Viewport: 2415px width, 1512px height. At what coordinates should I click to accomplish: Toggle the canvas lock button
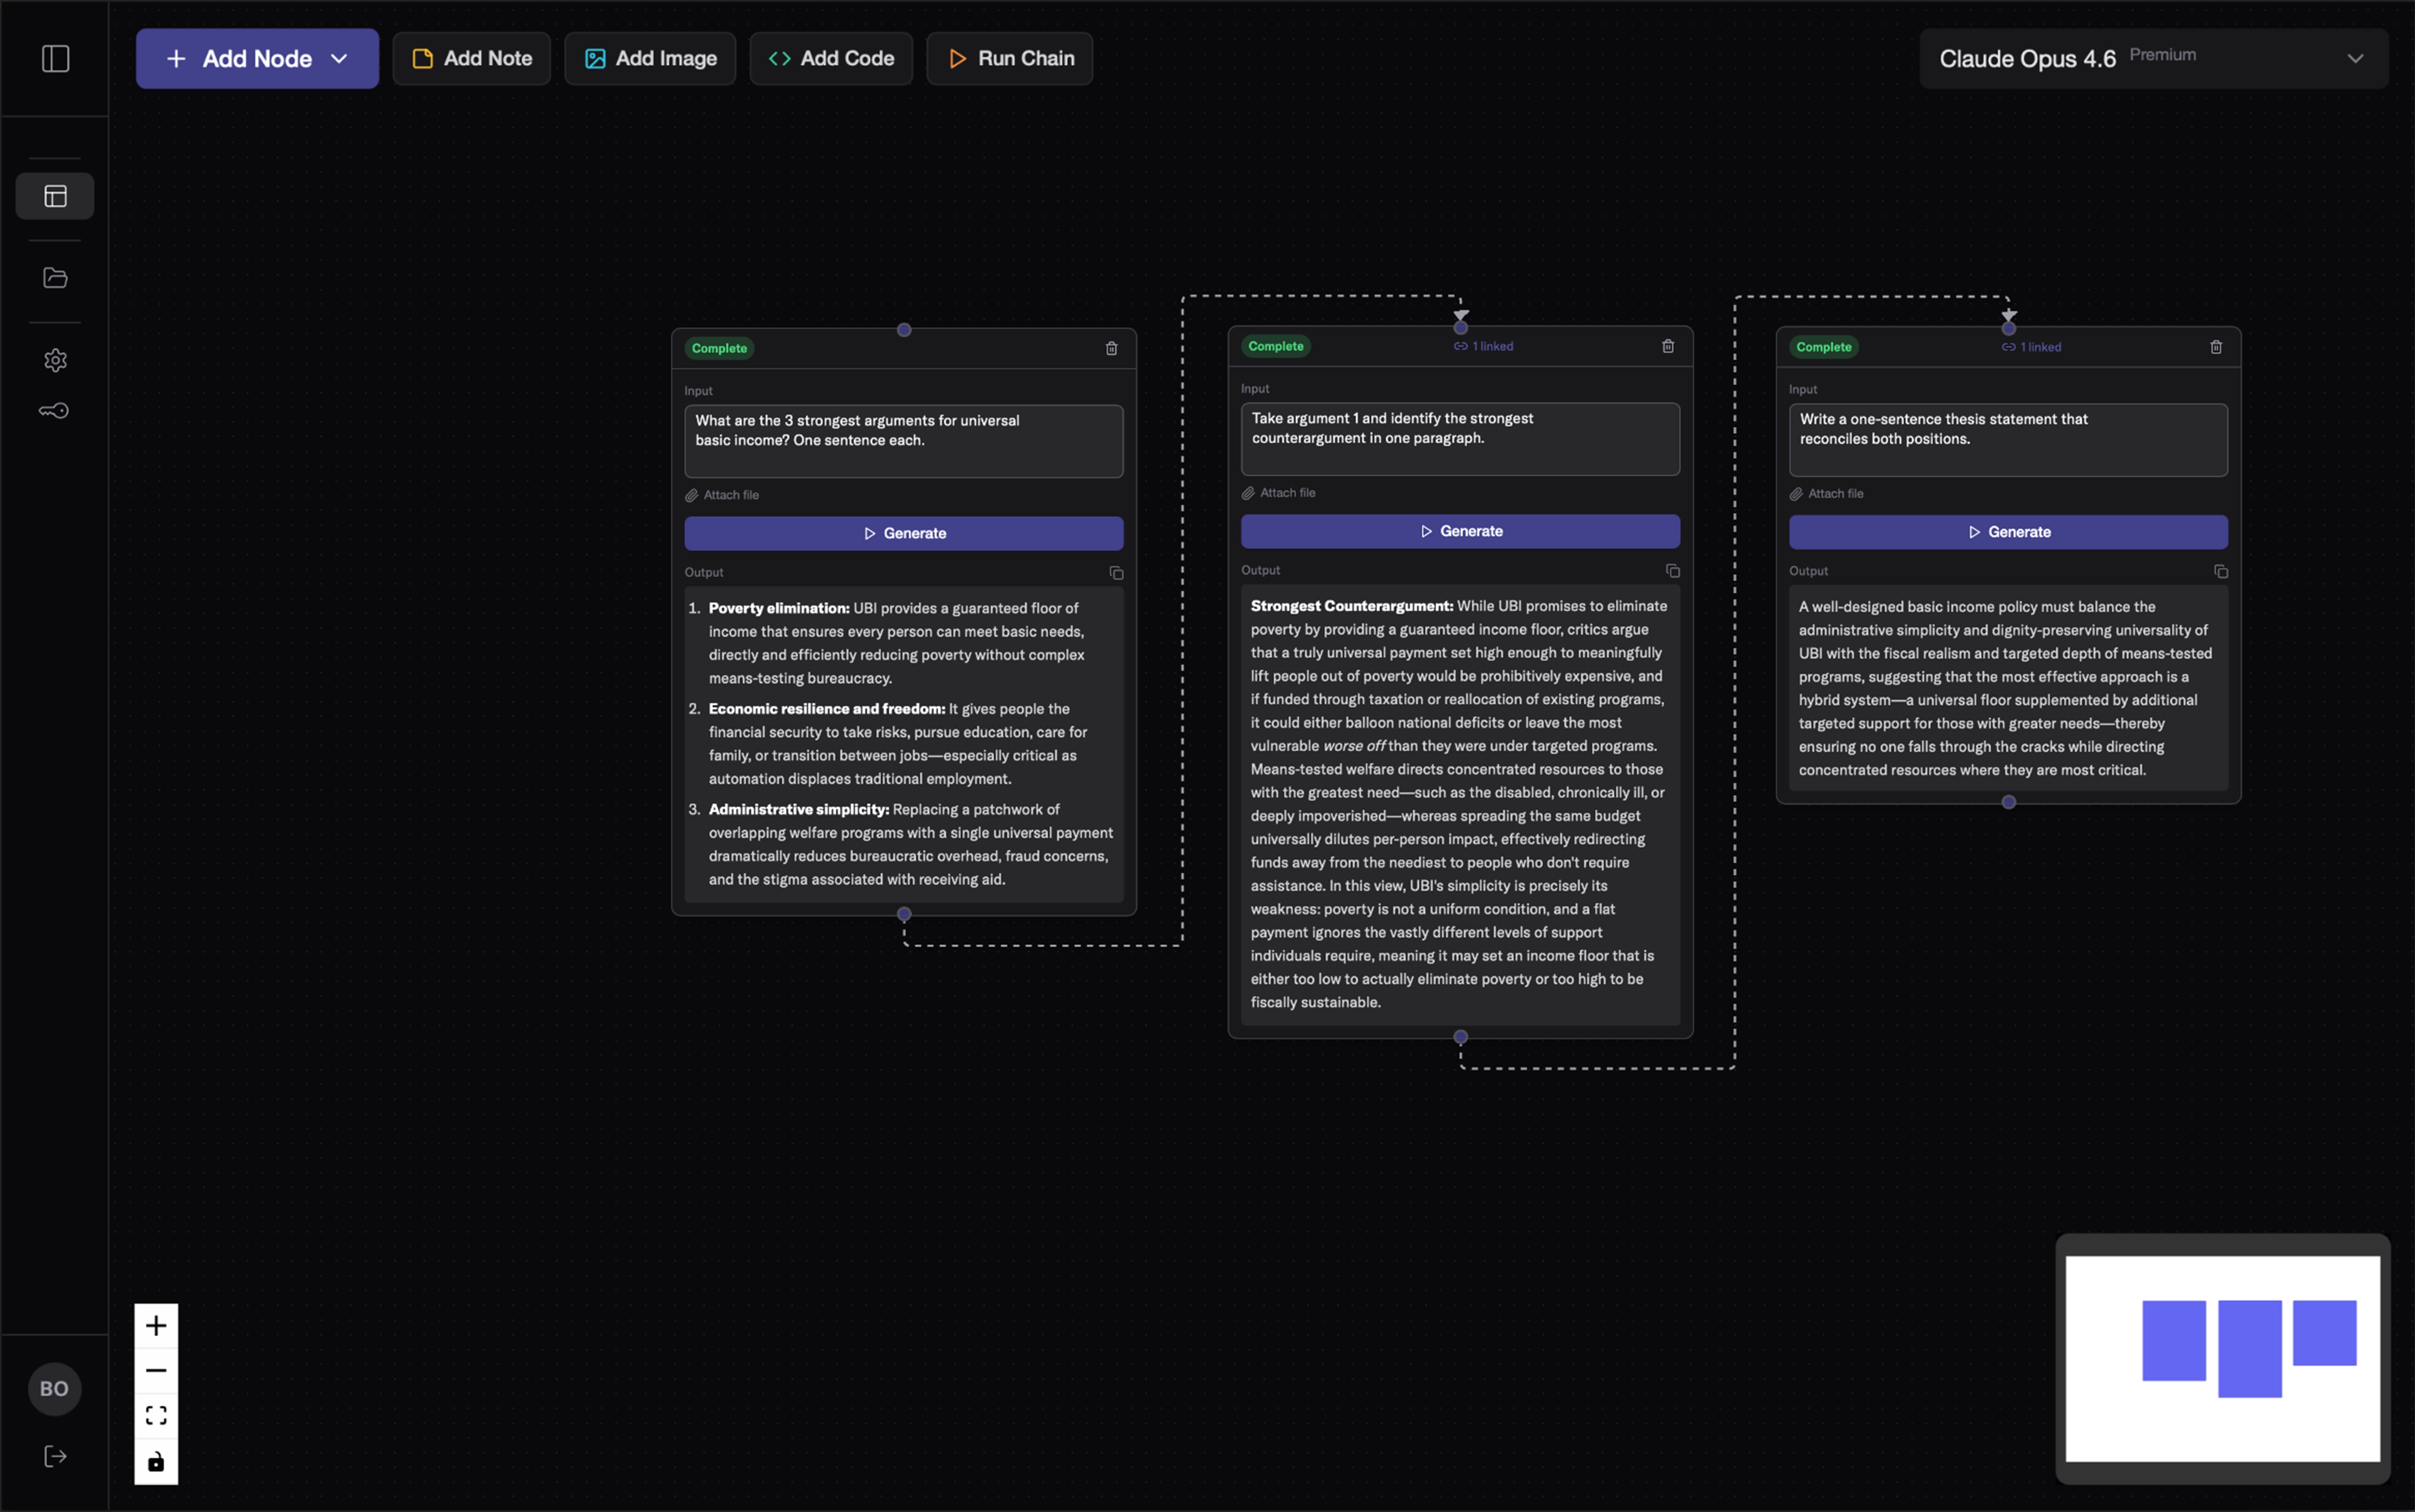coord(156,1462)
